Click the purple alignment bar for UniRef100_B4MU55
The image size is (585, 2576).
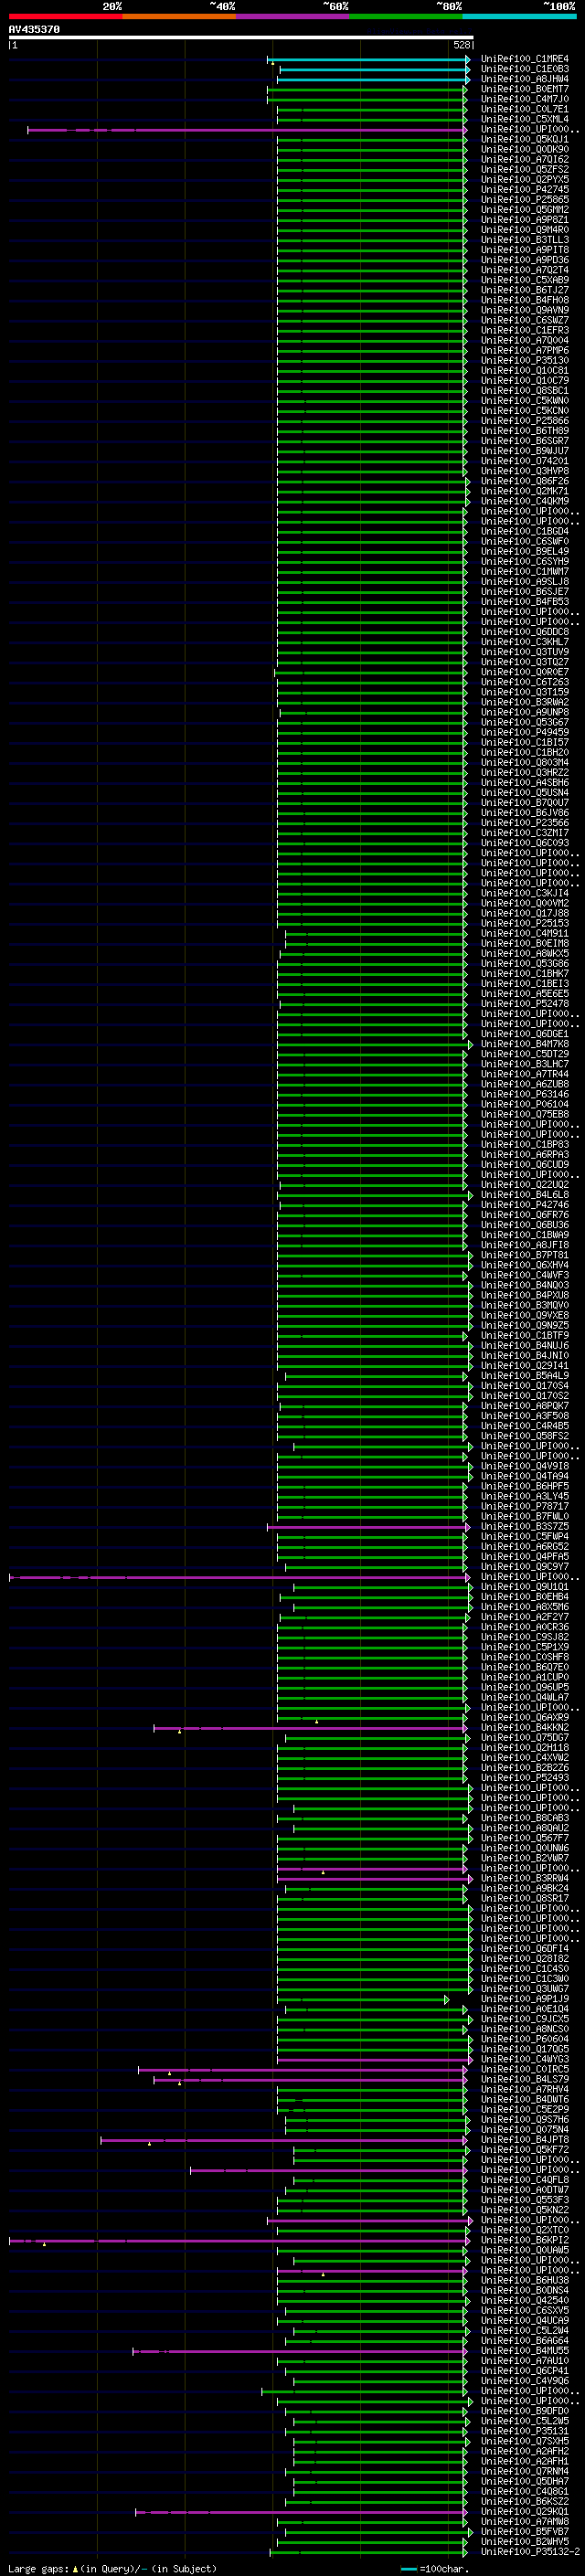(300, 2351)
